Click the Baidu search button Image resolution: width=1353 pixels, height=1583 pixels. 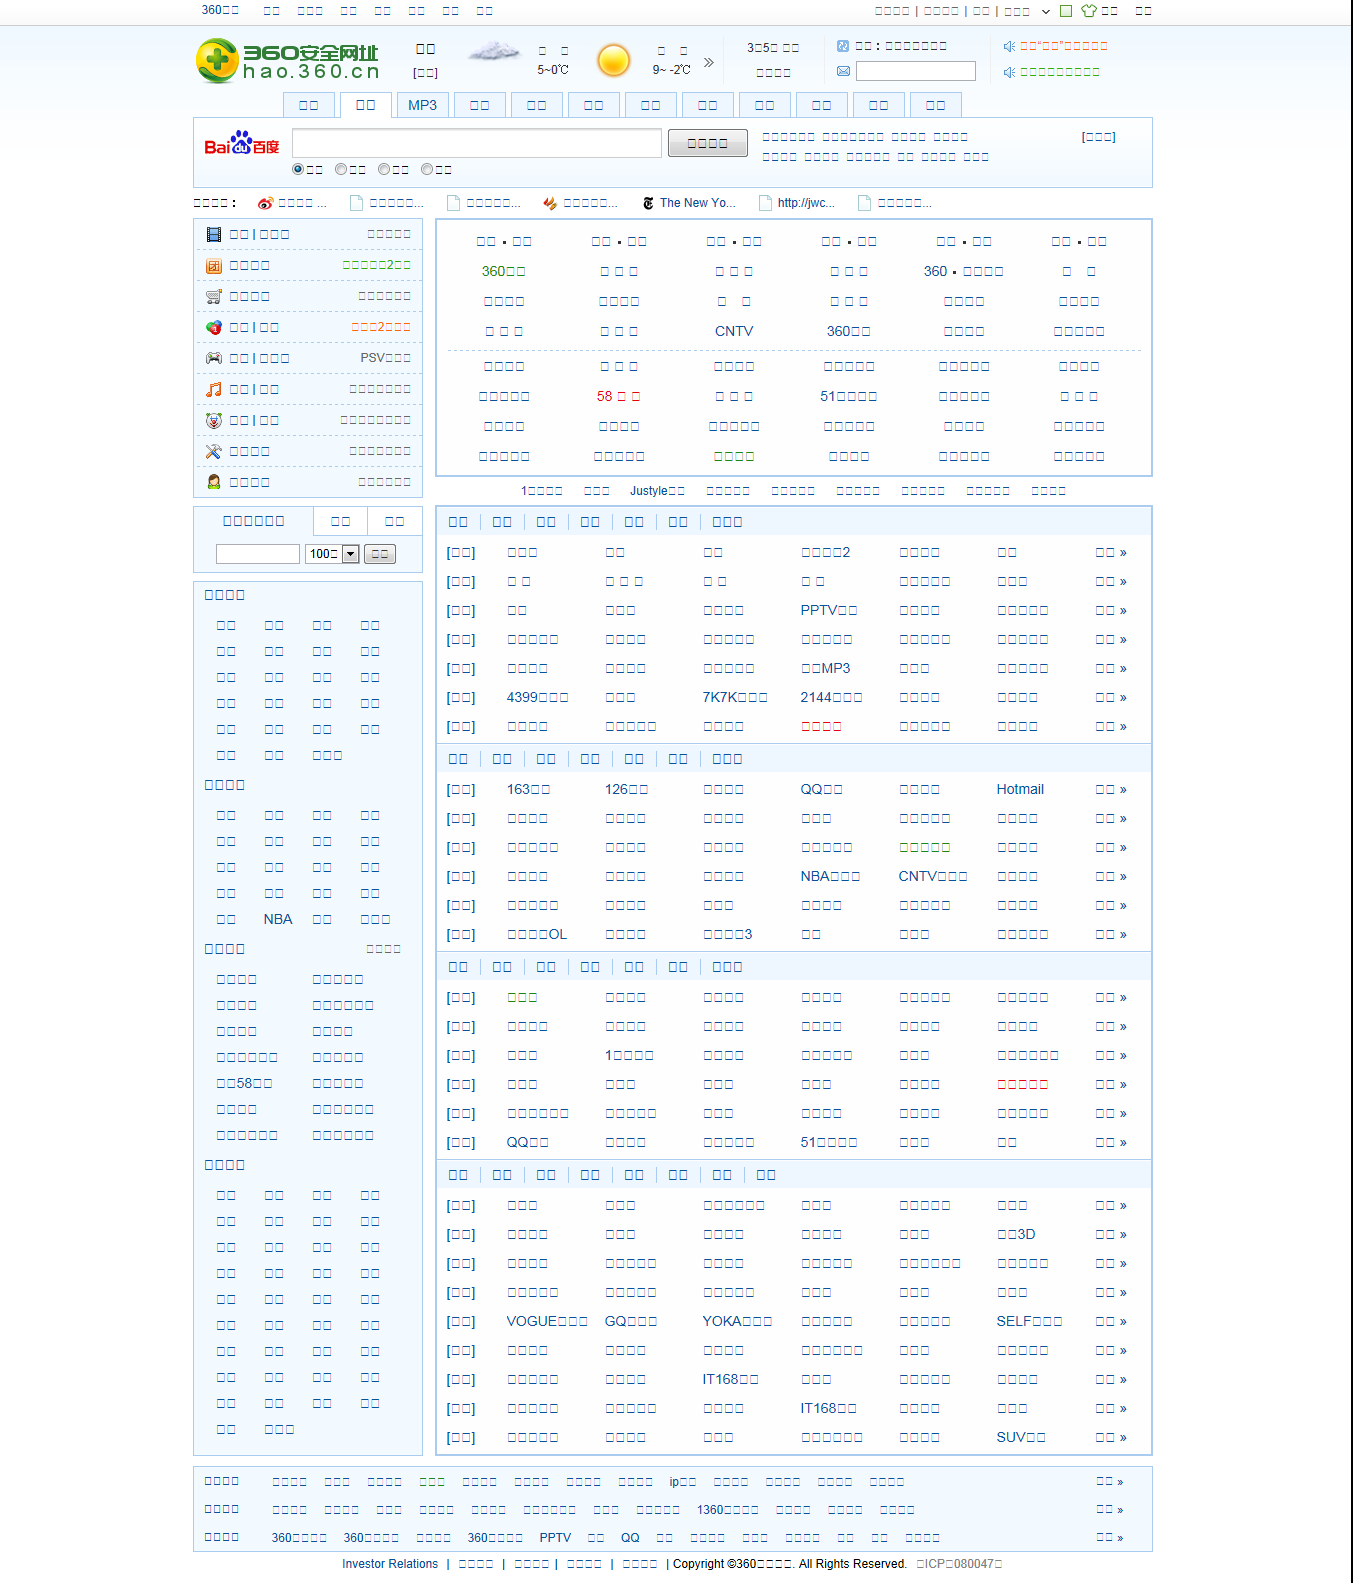point(708,143)
